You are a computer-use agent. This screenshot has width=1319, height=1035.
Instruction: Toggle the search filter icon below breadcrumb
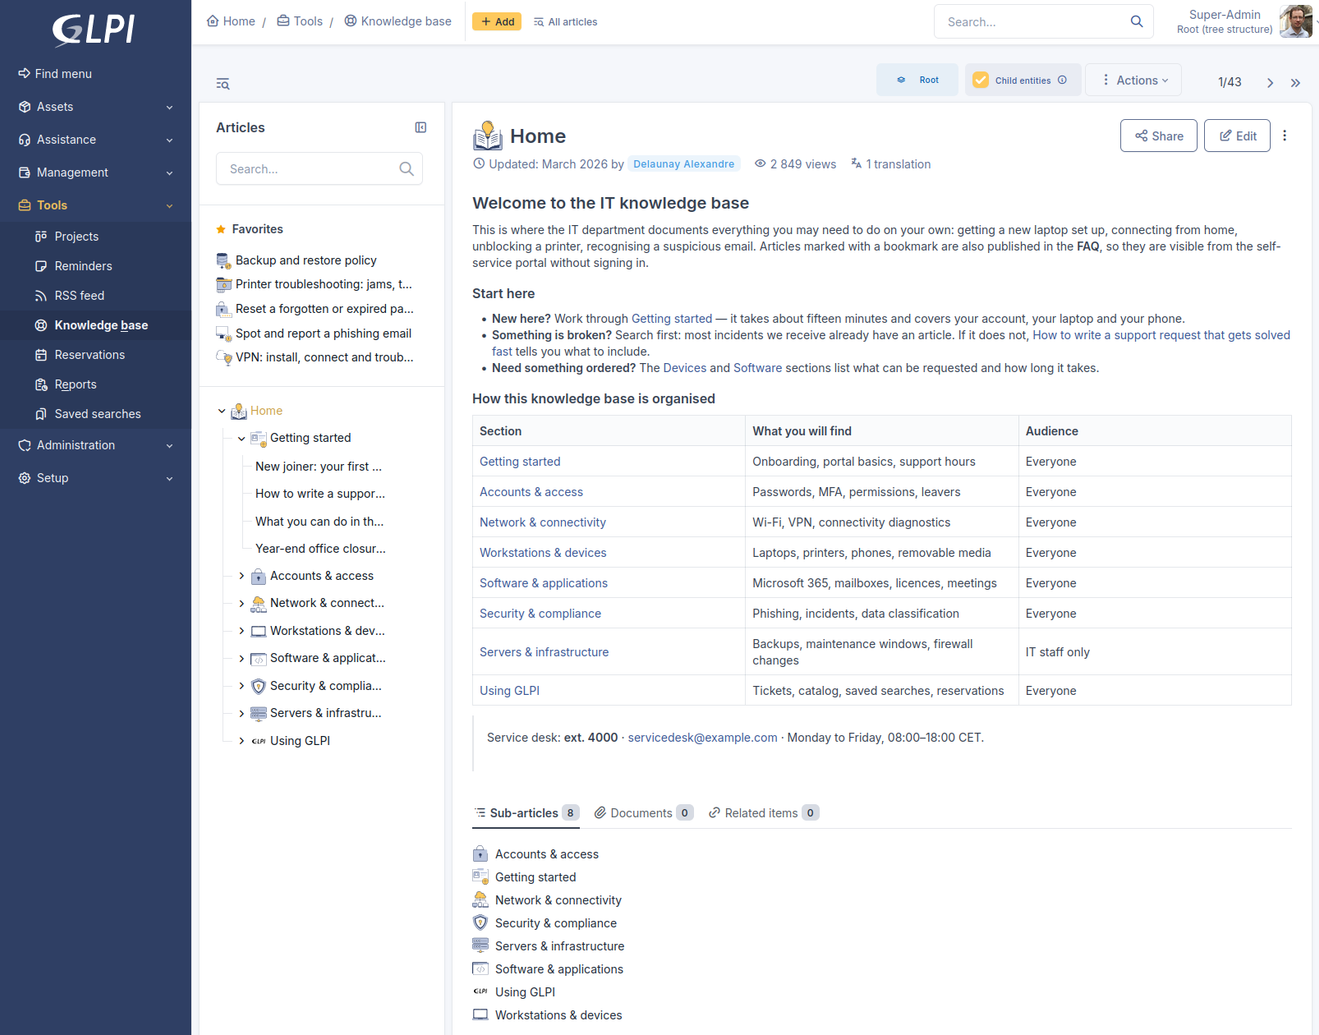(223, 84)
